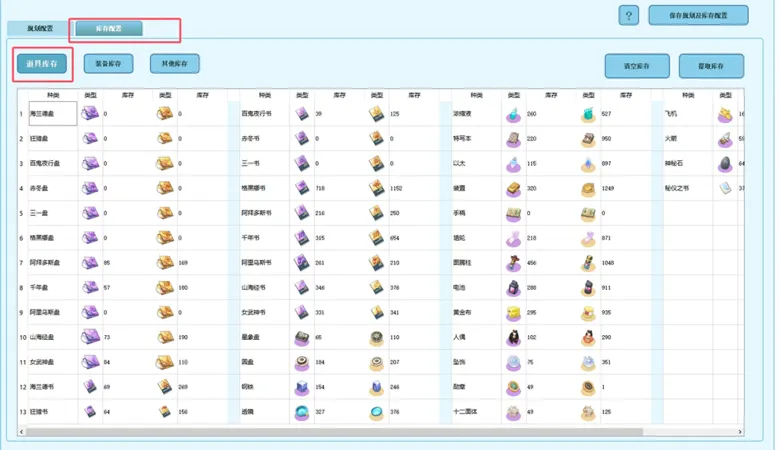The height and width of the screenshot is (450, 780).
Task: Switch to 装备库存 category
Action: (108, 64)
